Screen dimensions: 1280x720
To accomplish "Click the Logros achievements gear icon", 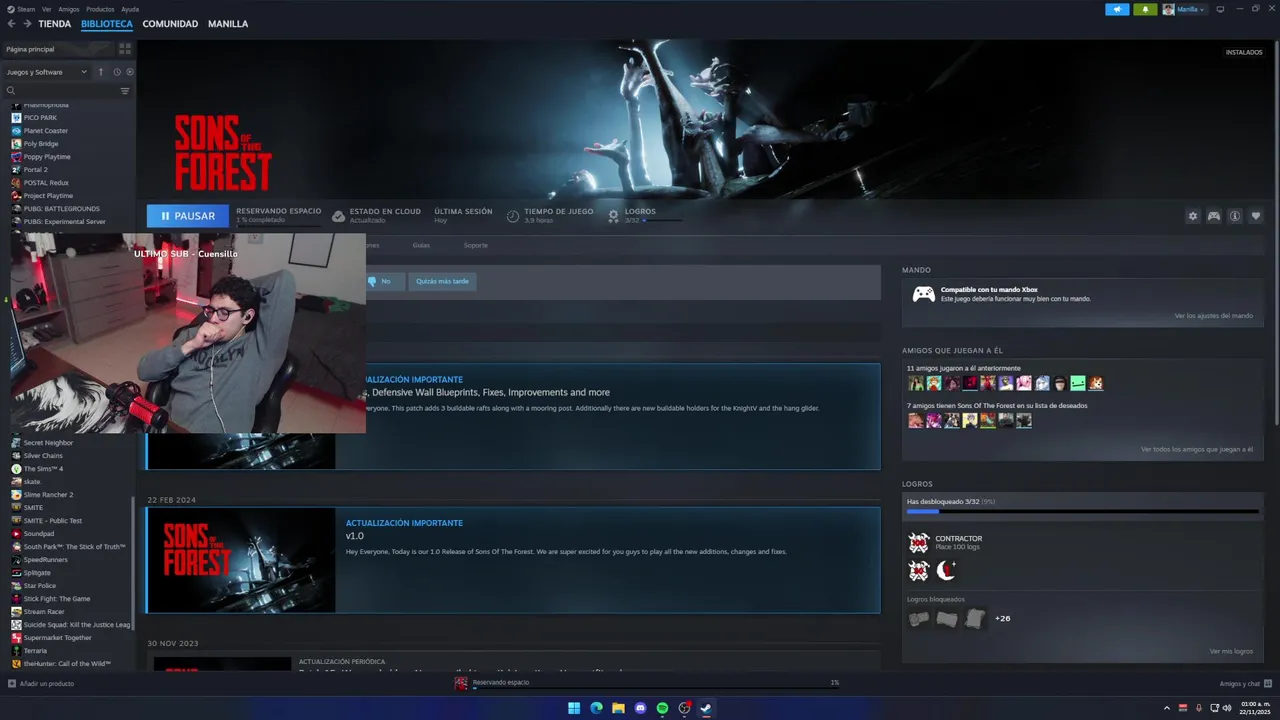I will click(614, 216).
